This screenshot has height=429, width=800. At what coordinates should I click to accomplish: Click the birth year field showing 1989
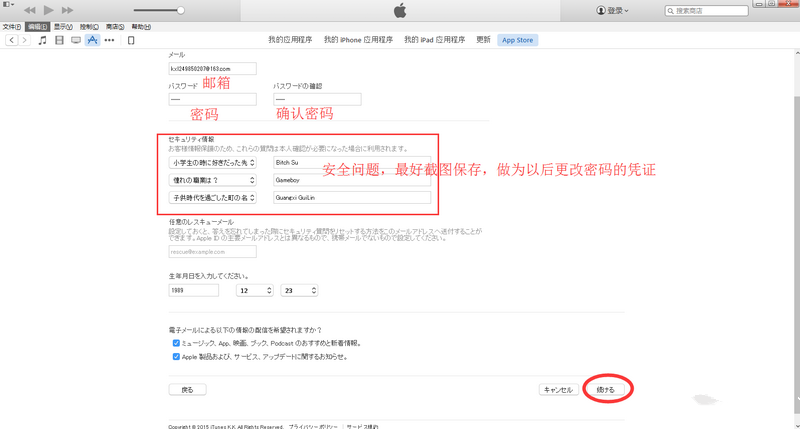coord(193,290)
